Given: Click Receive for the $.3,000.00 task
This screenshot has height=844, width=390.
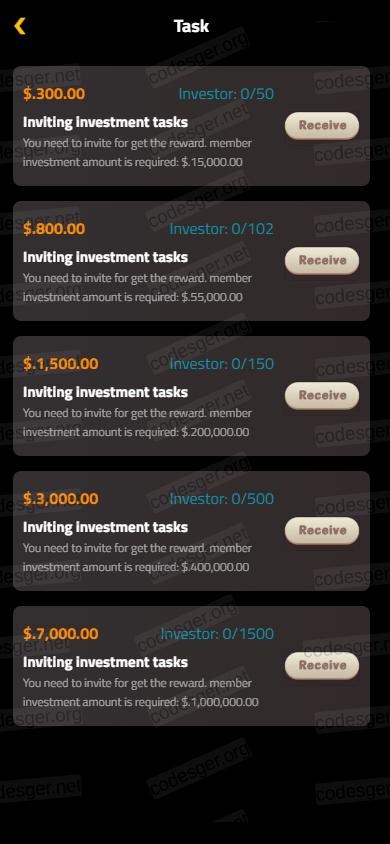Looking at the screenshot, I should coord(322,531).
